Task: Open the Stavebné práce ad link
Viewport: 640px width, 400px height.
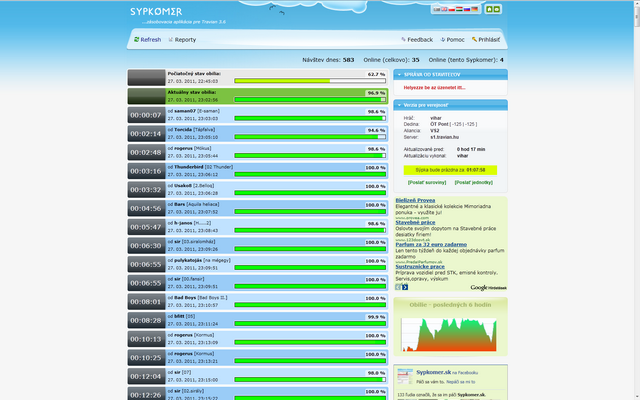Action: pos(415,222)
